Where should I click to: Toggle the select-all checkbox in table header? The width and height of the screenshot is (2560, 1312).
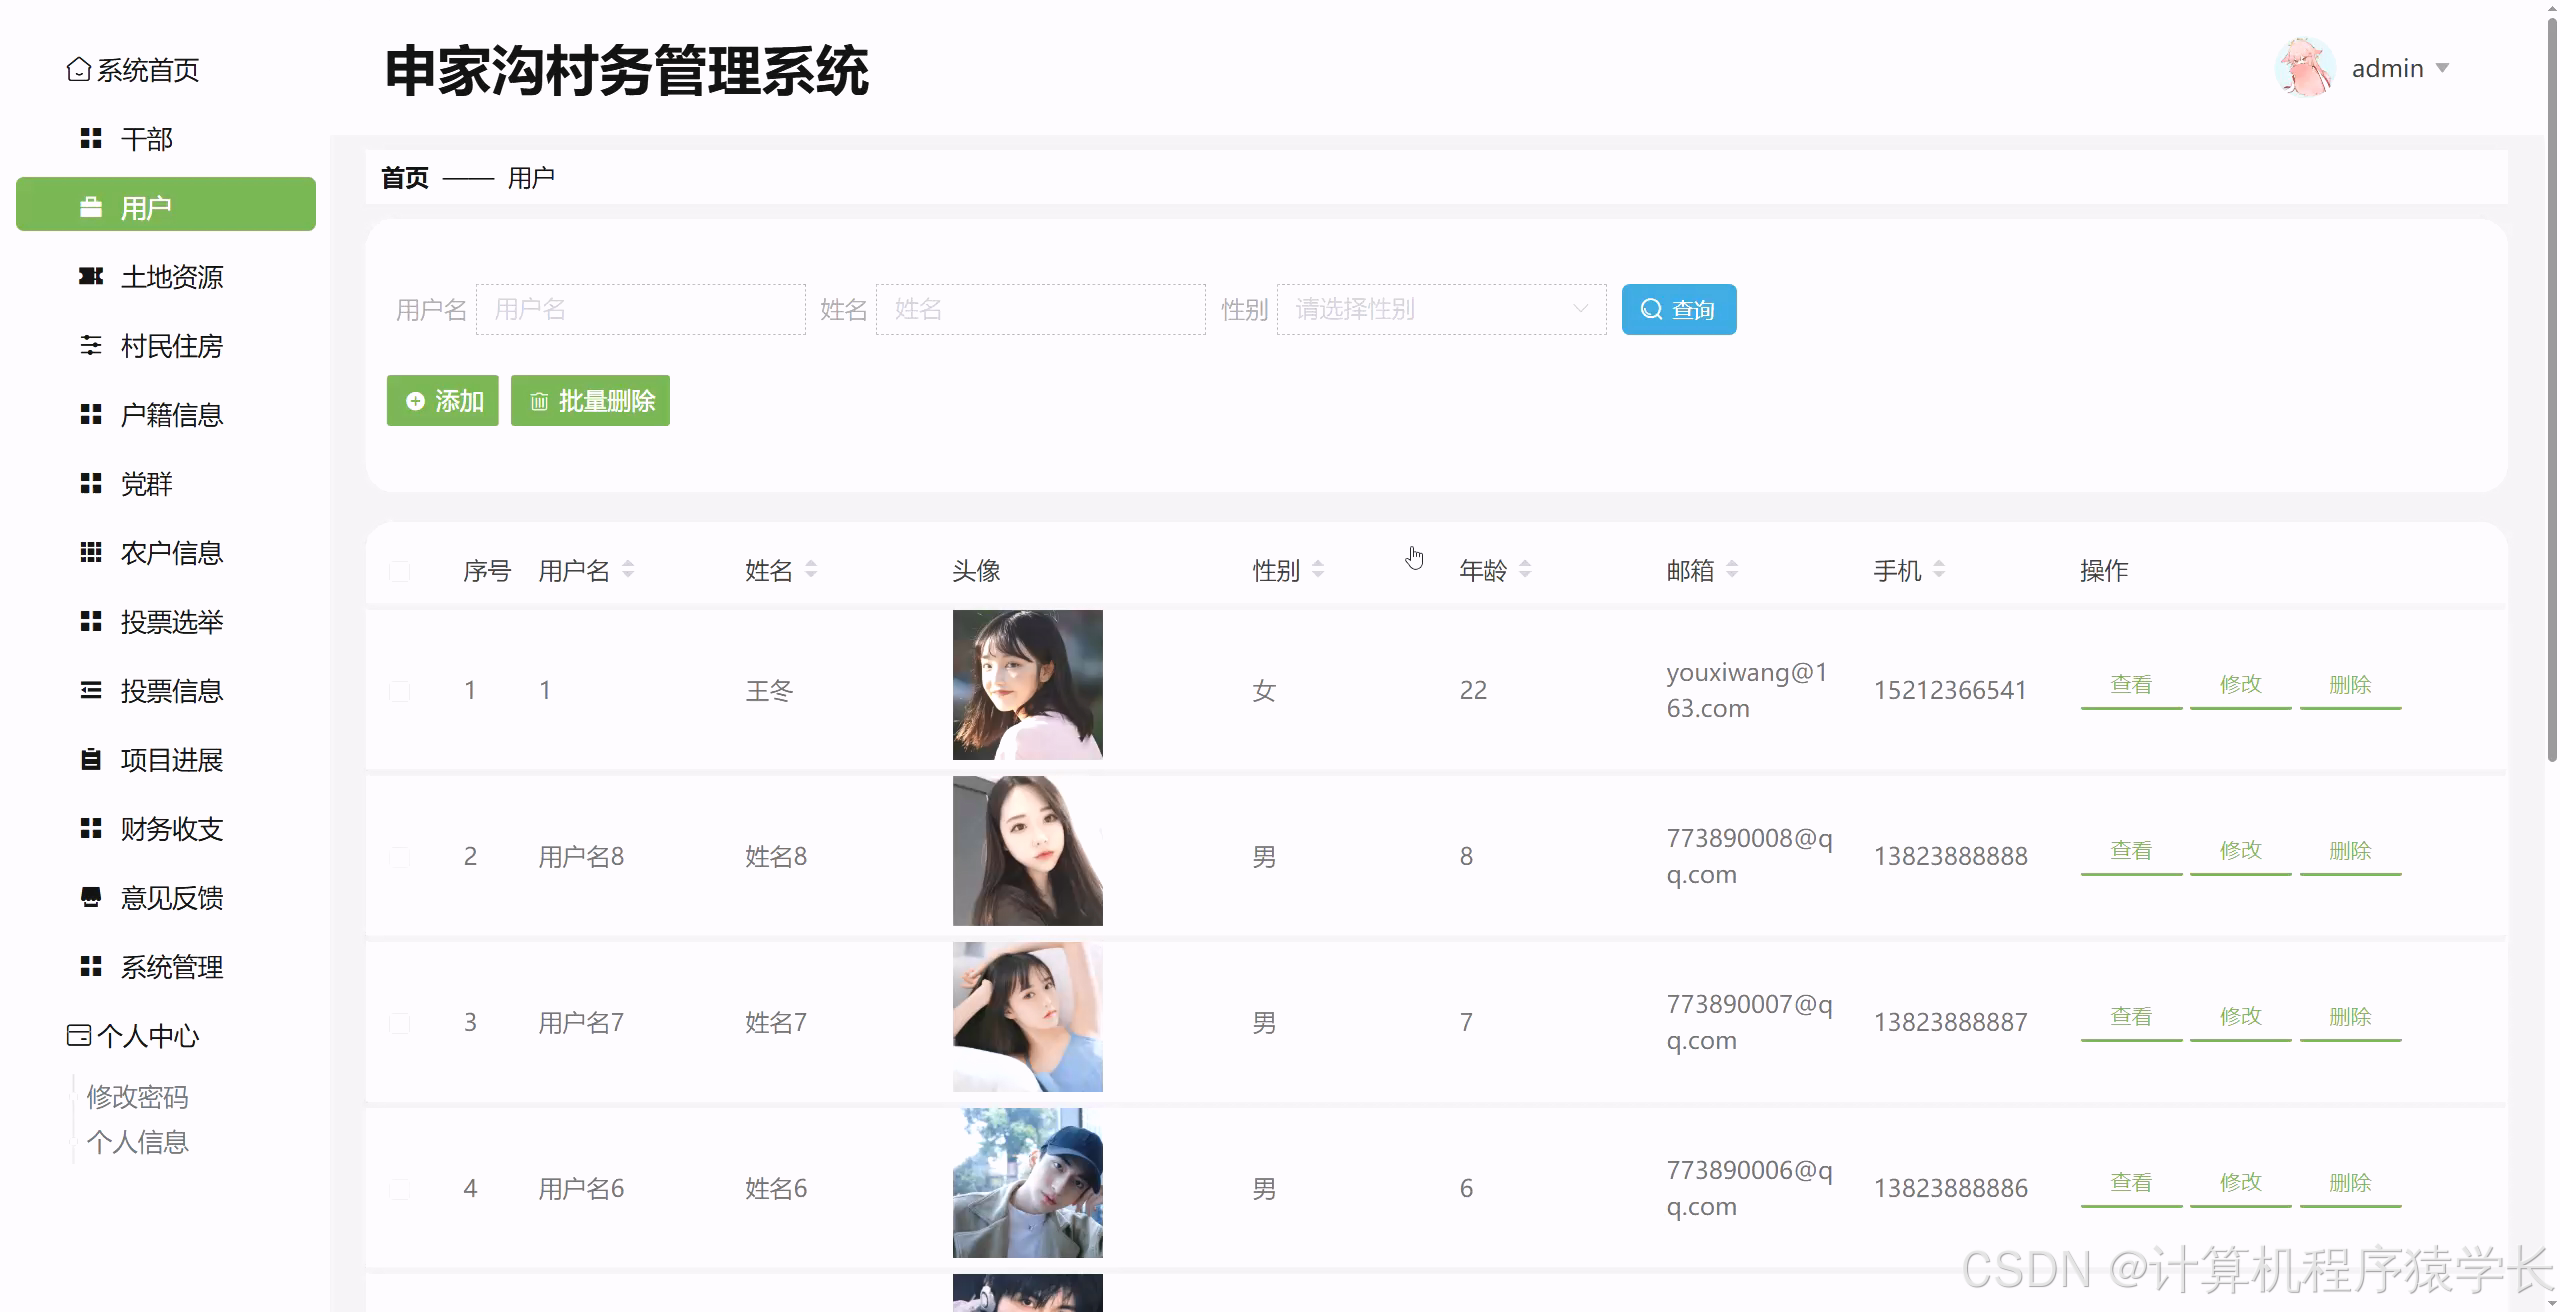point(400,570)
